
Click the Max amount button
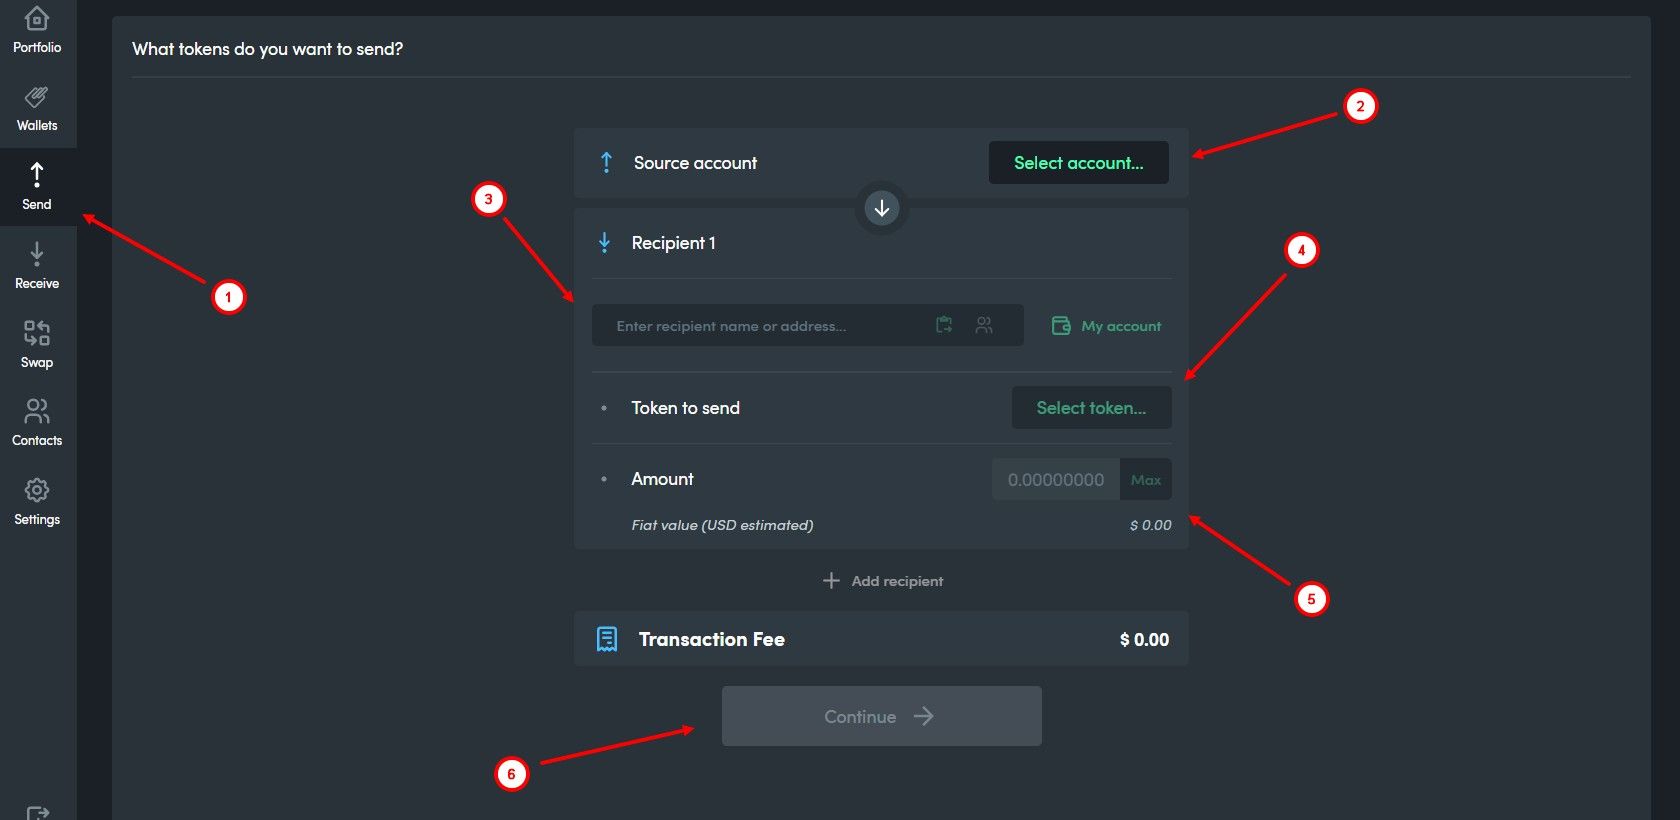[1146, 479]
